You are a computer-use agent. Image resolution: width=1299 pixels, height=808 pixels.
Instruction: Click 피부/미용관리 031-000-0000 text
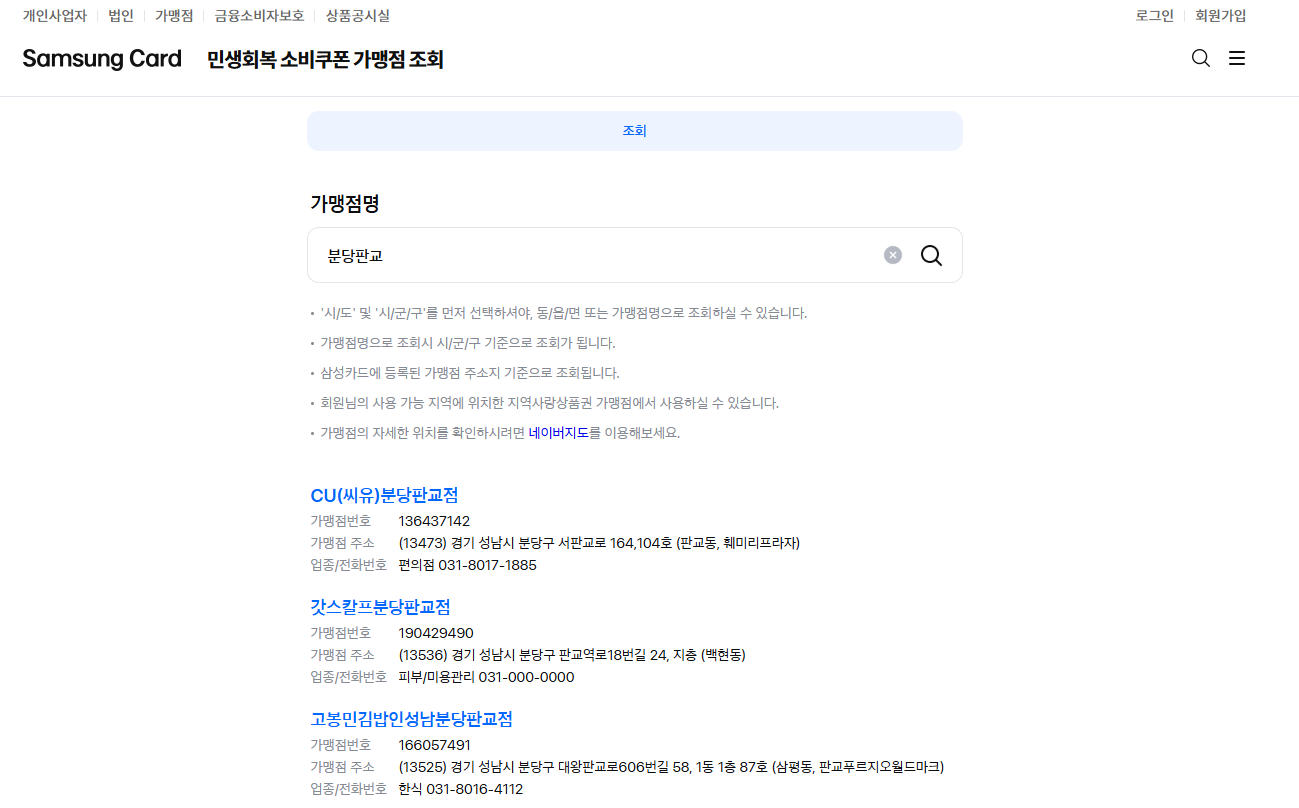click(x=486, y=677)
